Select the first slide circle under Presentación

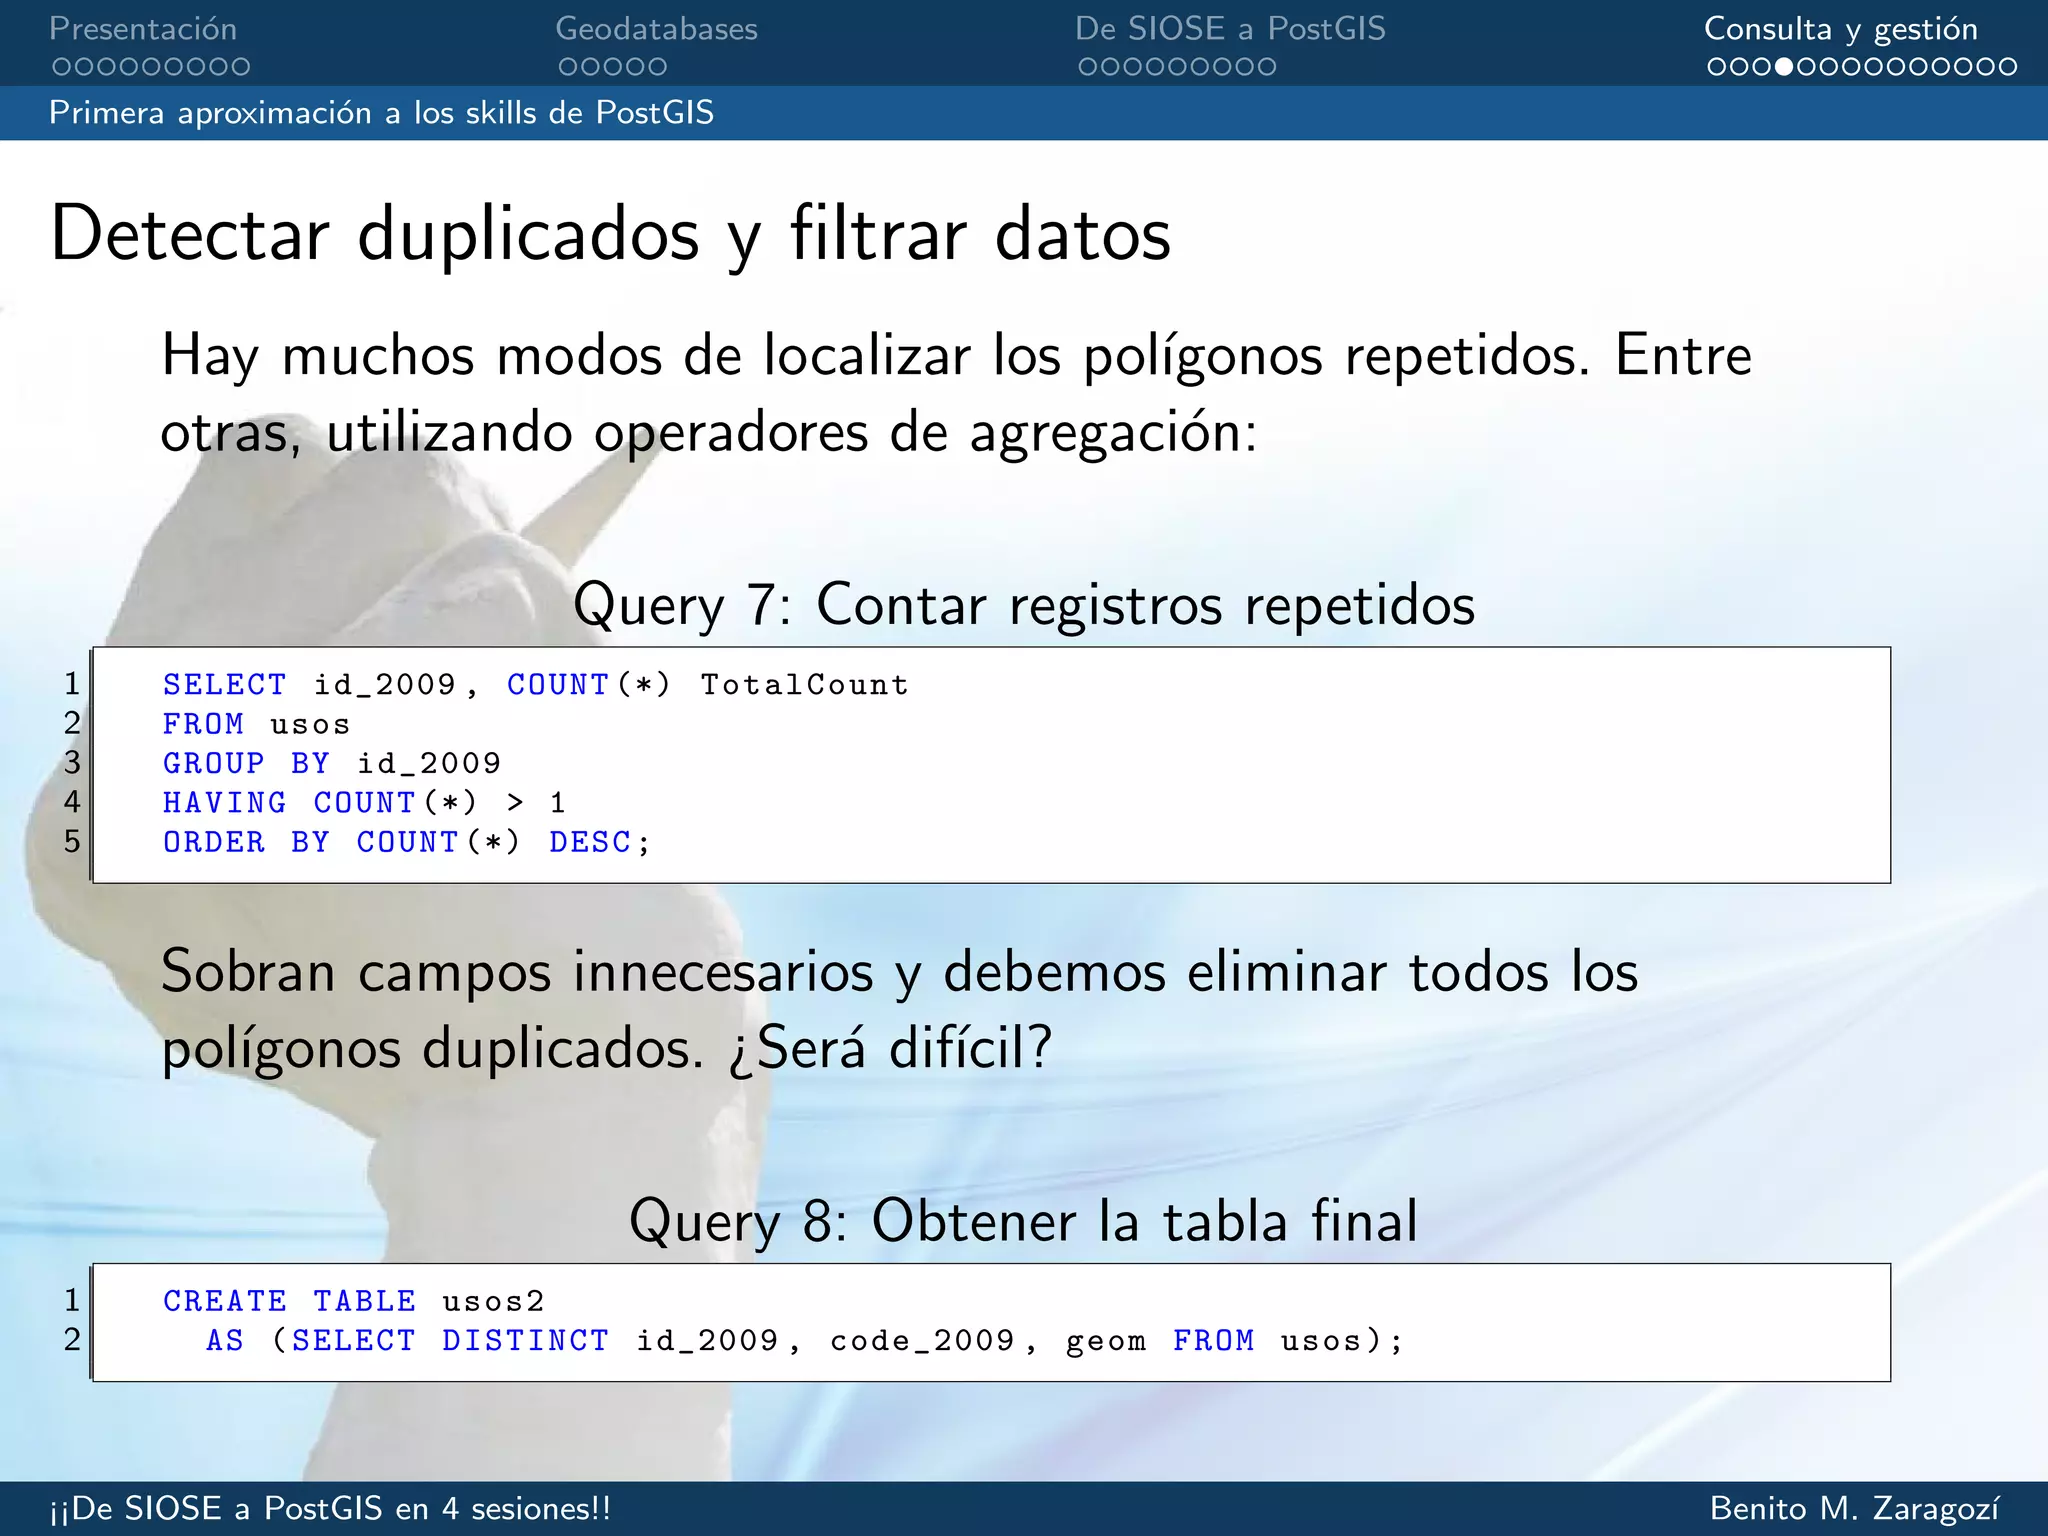click(x=62, y=67)
